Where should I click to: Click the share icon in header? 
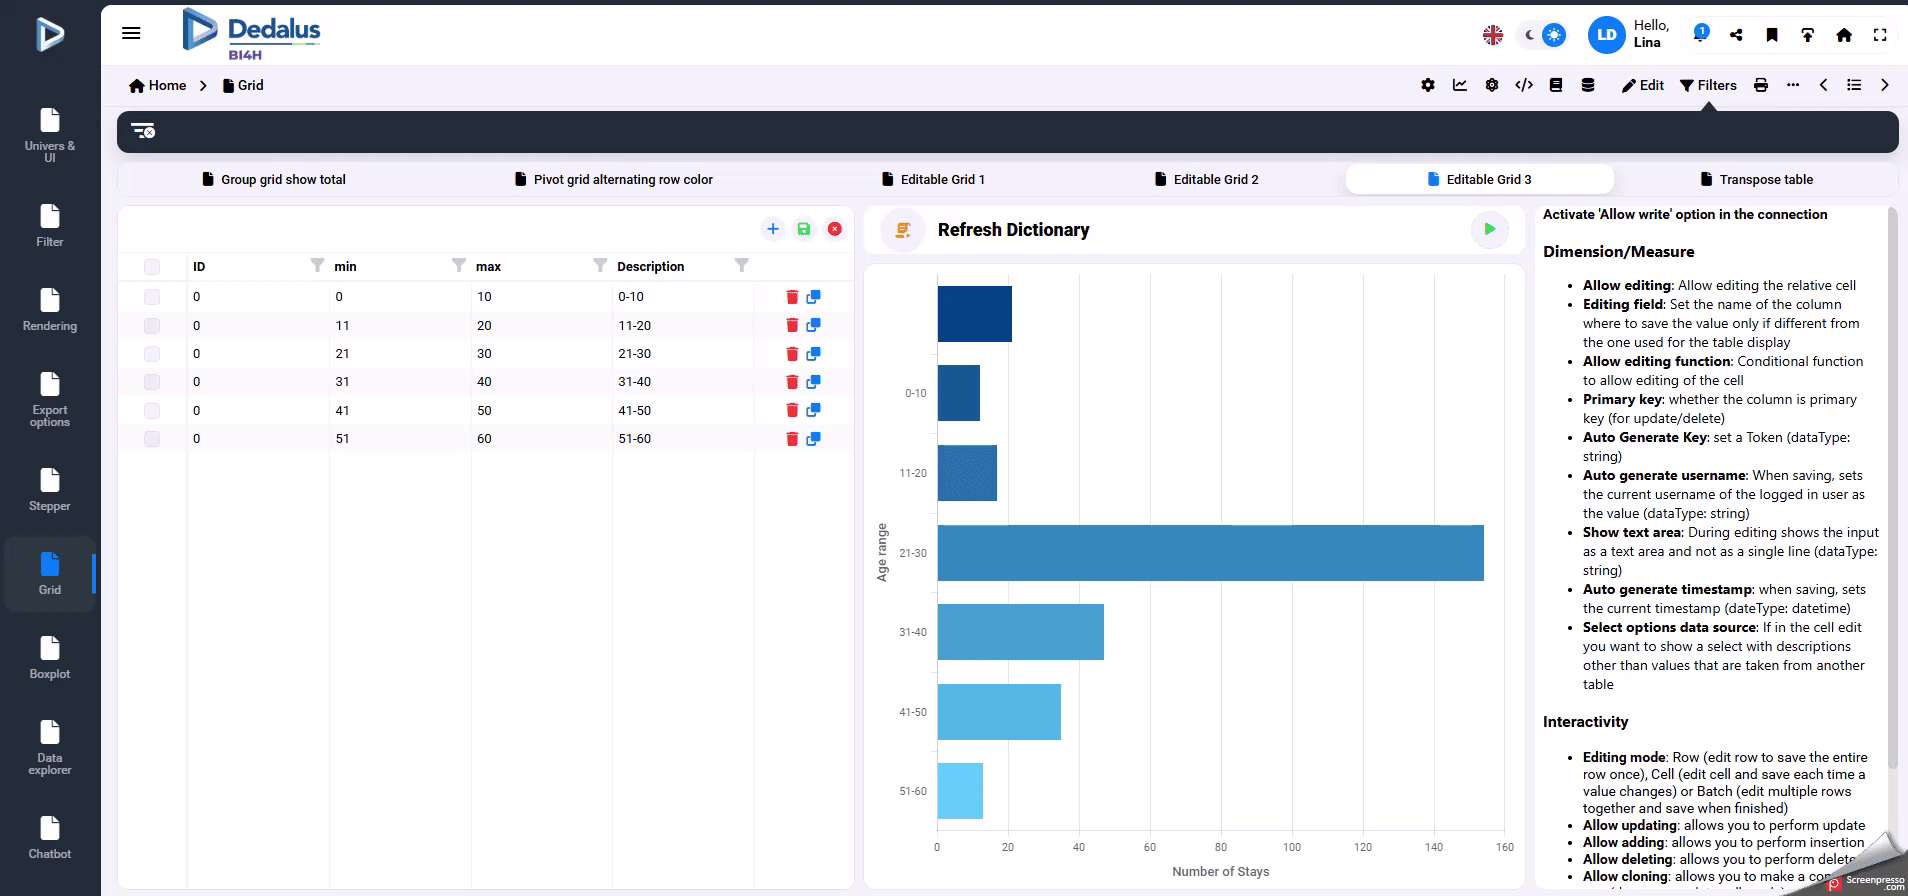[x=1736, y=35]
